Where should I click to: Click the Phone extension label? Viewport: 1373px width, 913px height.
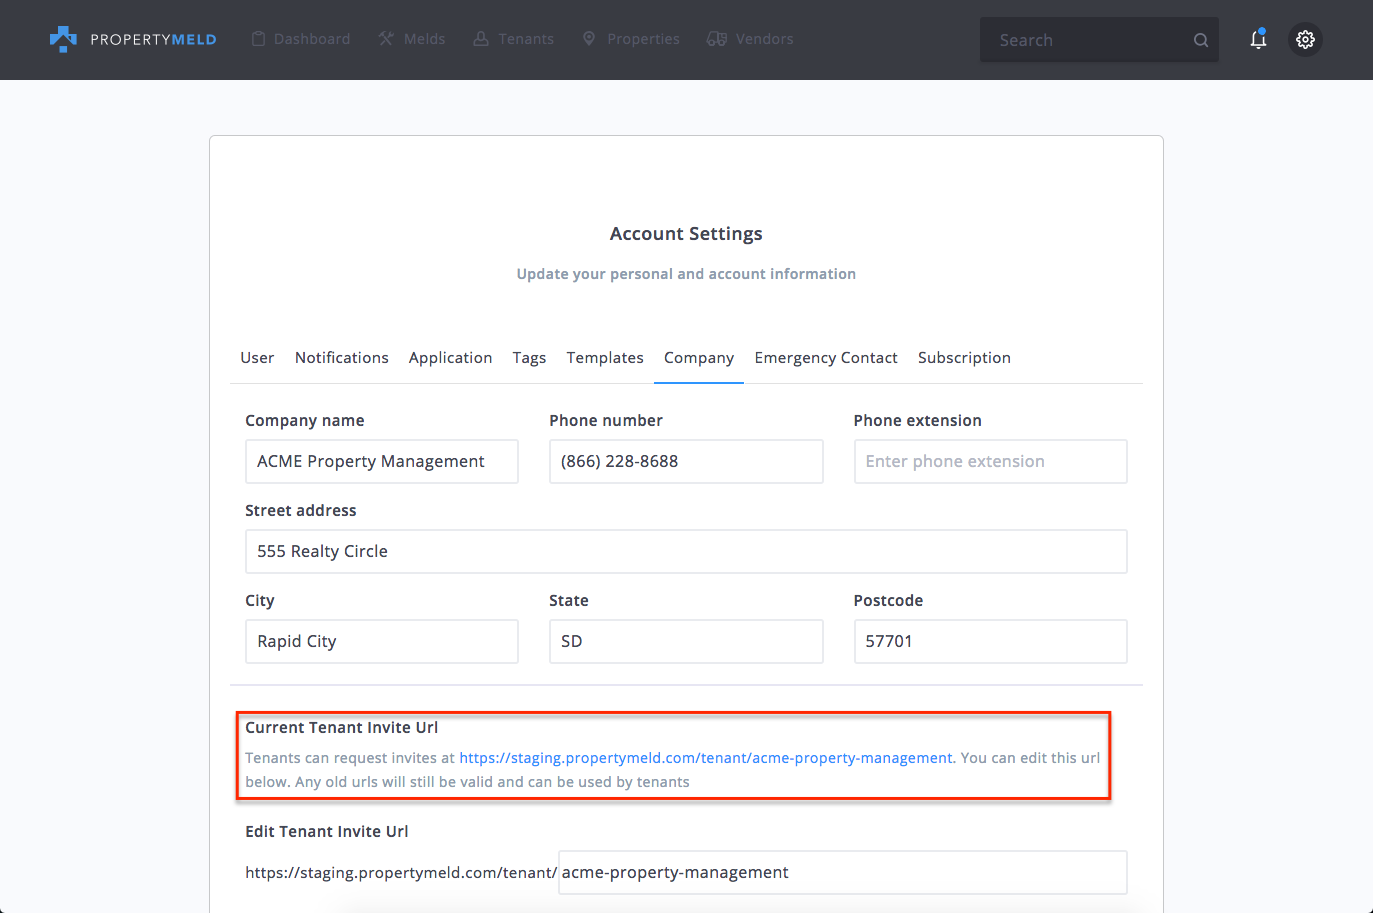pyautogui.click(x=918, y=421)
